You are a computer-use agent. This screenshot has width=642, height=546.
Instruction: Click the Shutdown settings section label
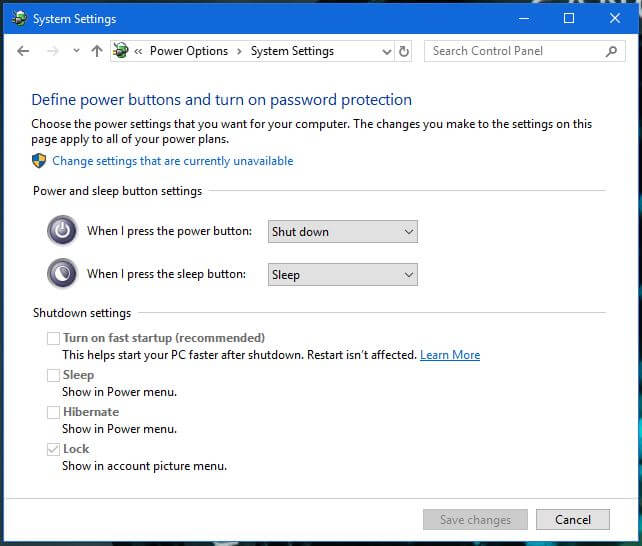(x=82, y=313)
